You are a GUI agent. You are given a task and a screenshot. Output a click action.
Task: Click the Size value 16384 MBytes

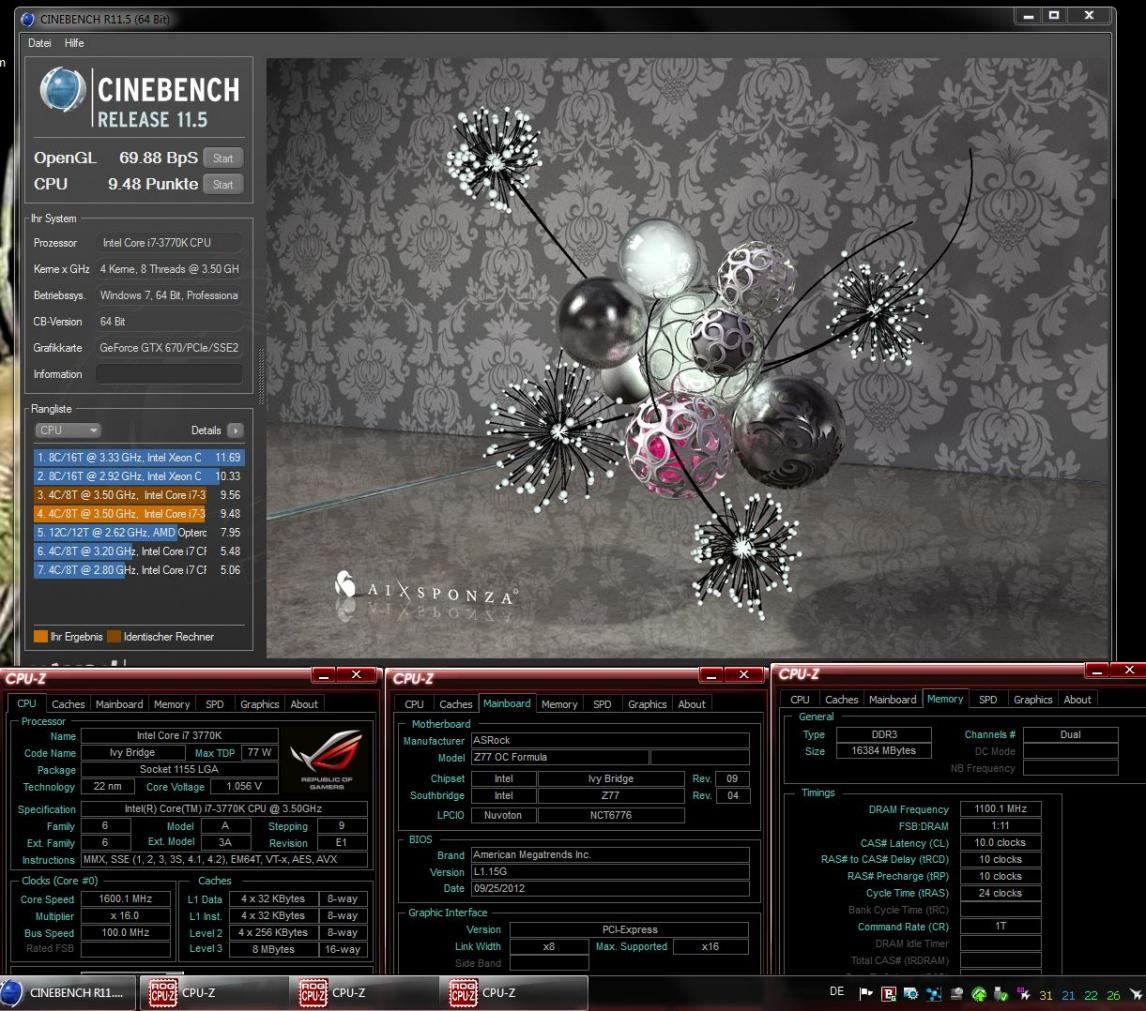(x=884, y=751)
